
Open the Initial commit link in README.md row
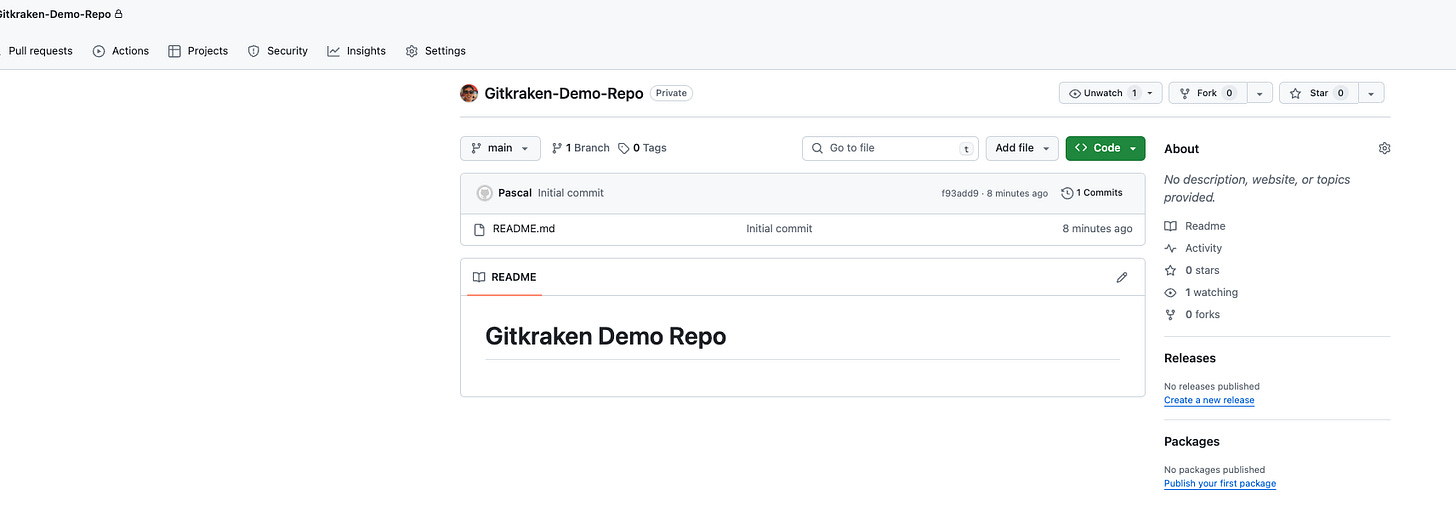(x=779, y=229)
